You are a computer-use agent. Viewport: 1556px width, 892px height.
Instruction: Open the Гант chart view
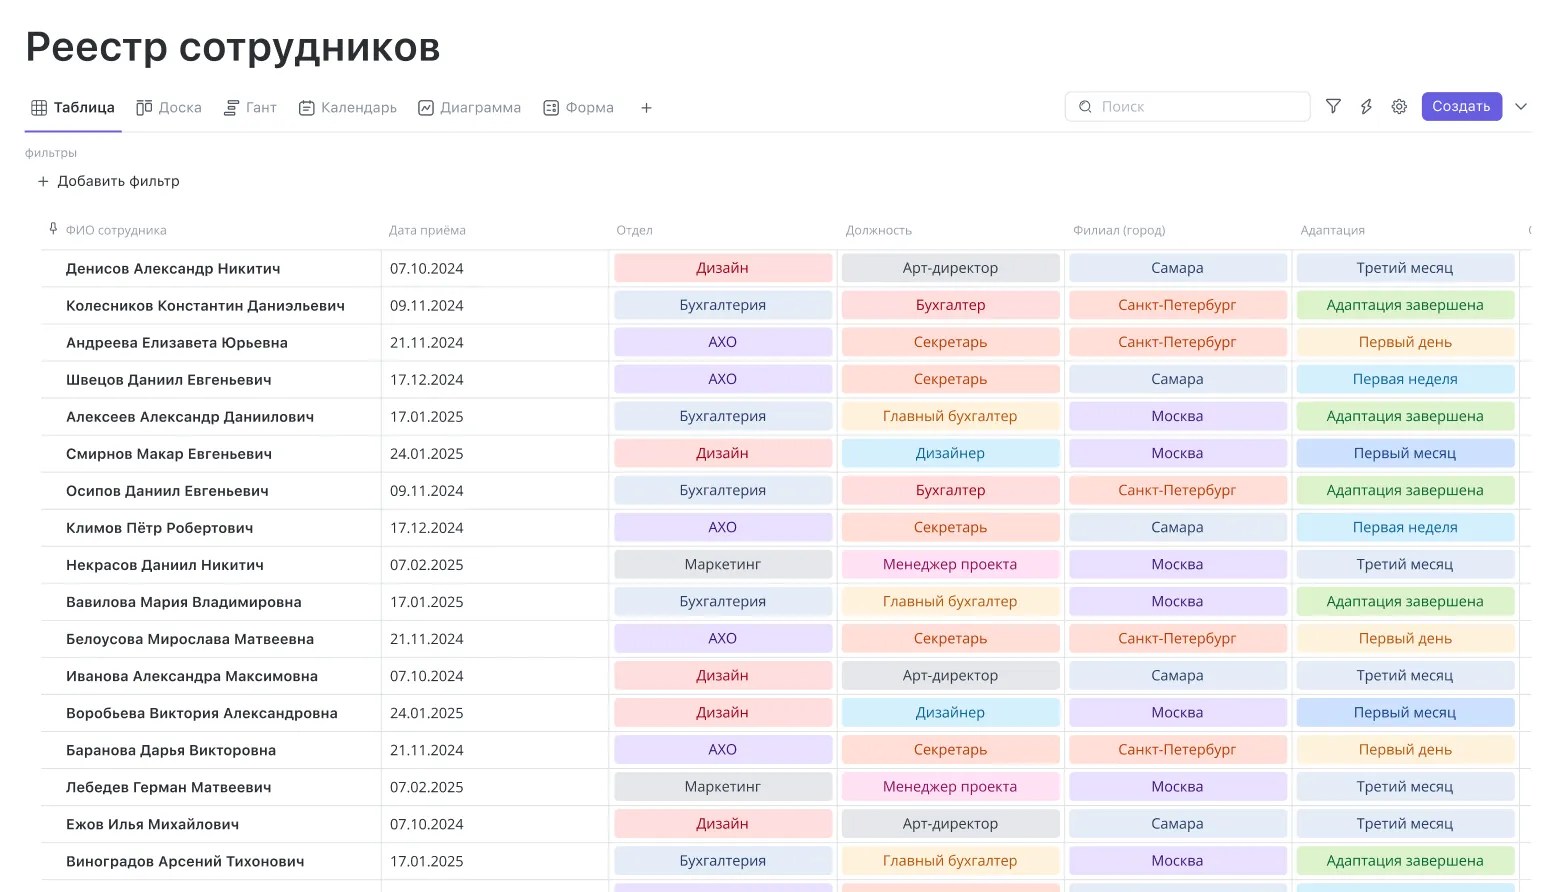click(250, 107)
